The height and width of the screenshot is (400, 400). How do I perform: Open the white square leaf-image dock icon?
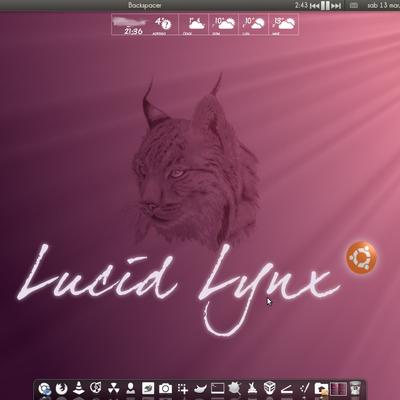[148, 388]
